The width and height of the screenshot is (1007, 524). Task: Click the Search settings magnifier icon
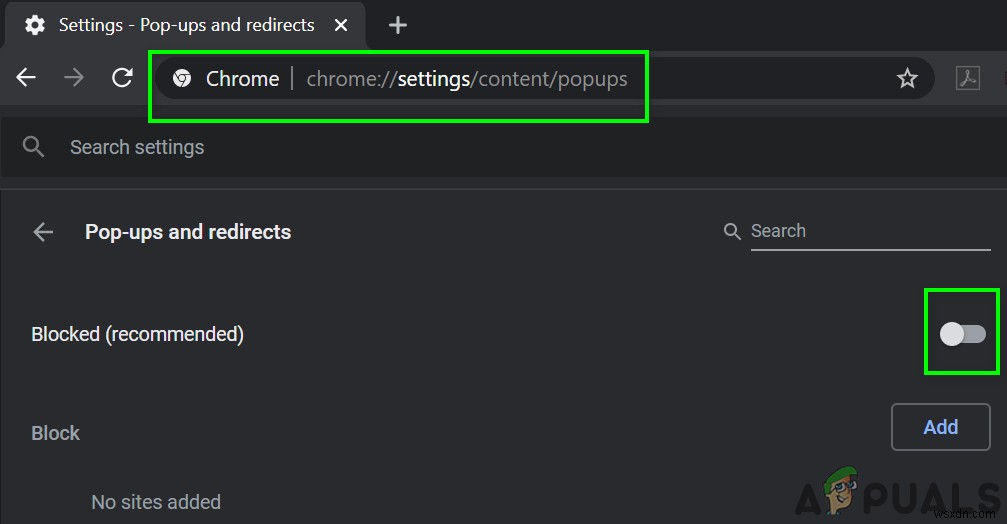(33, 147)
